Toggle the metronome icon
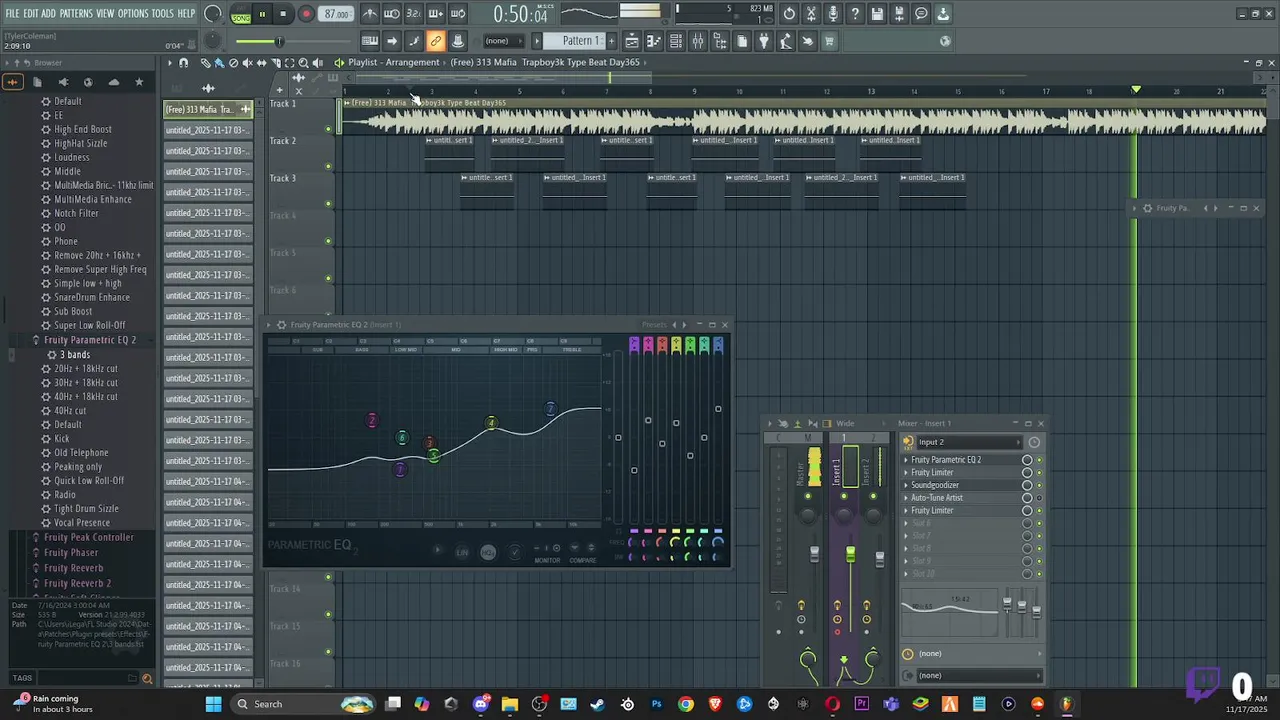1280x720 pixels. tap(370, 14)
